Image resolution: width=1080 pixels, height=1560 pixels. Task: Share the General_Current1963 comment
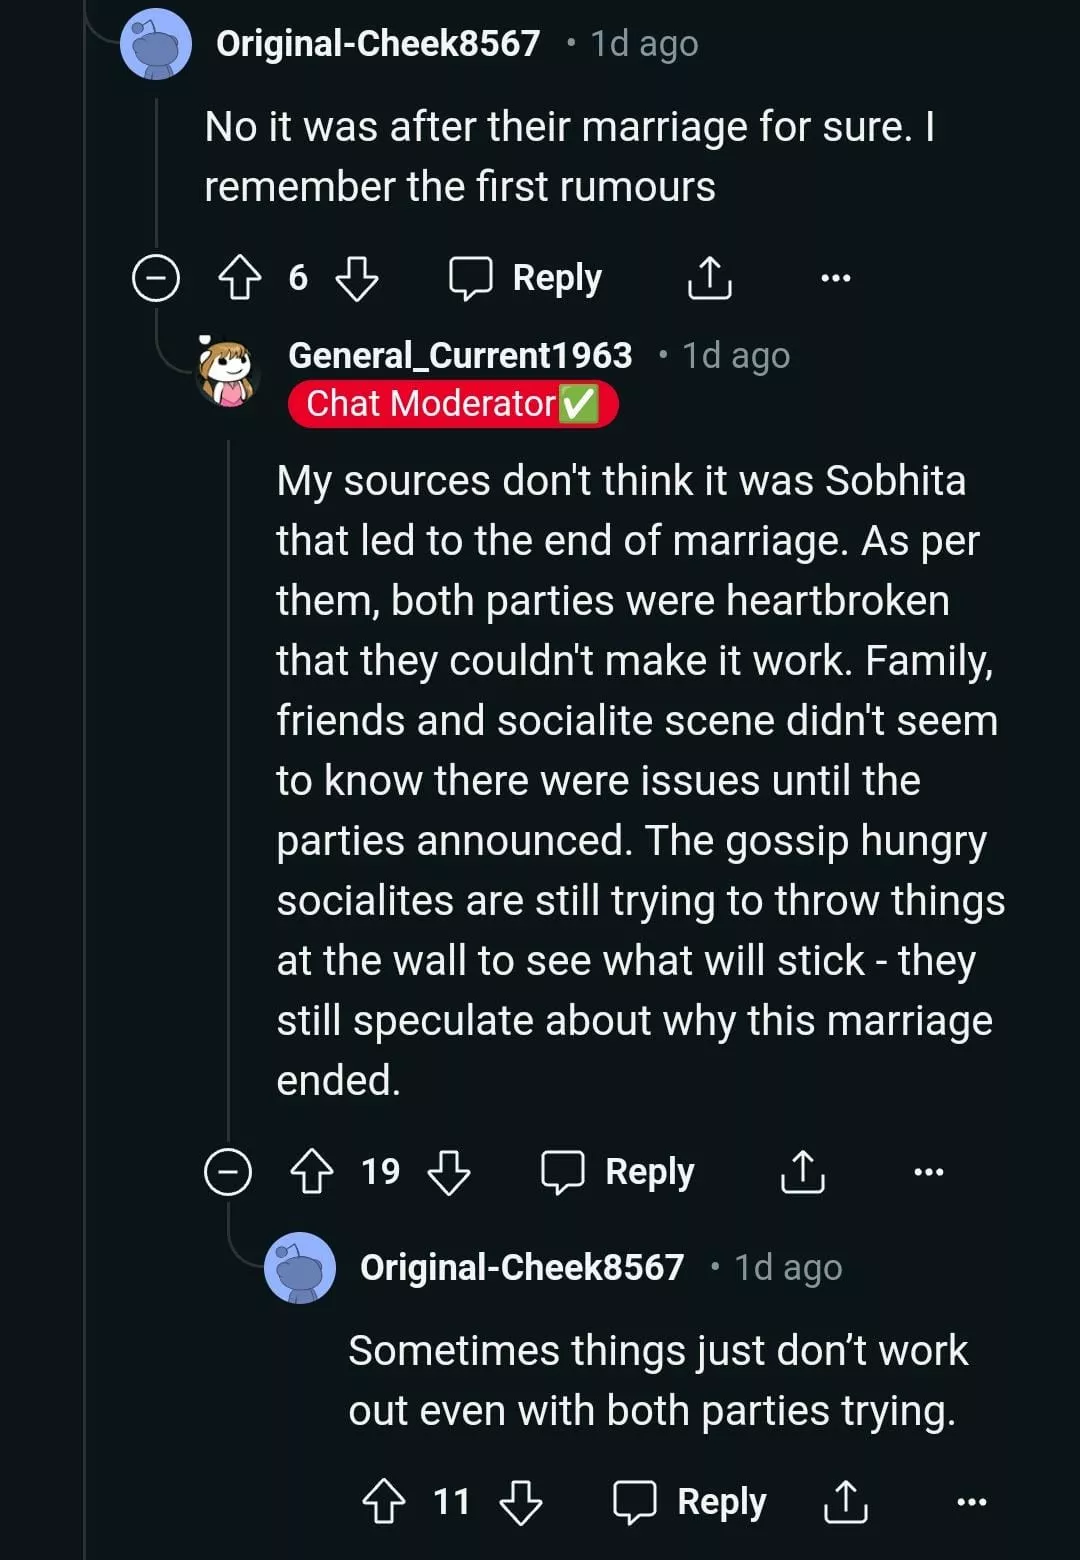click(802, 1171)
